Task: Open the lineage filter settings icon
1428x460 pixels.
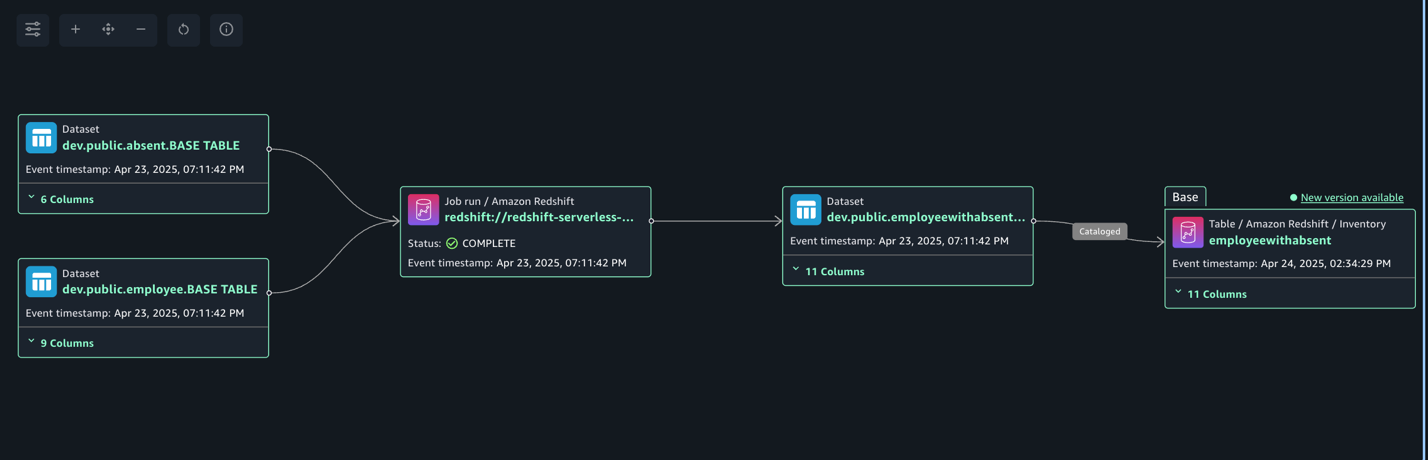Action: [33, 30]
